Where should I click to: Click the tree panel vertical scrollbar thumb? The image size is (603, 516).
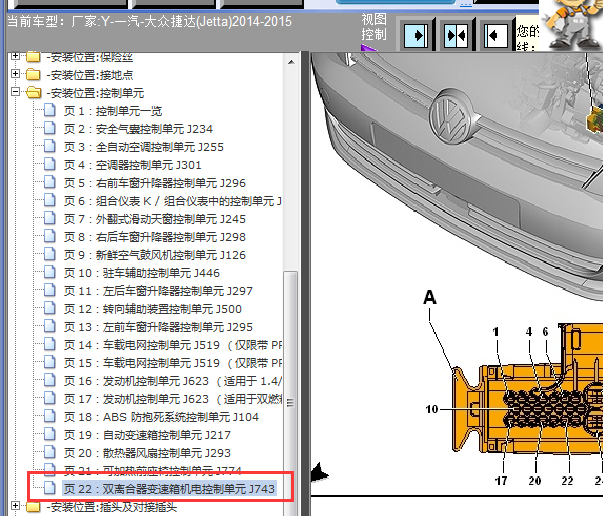290,393
